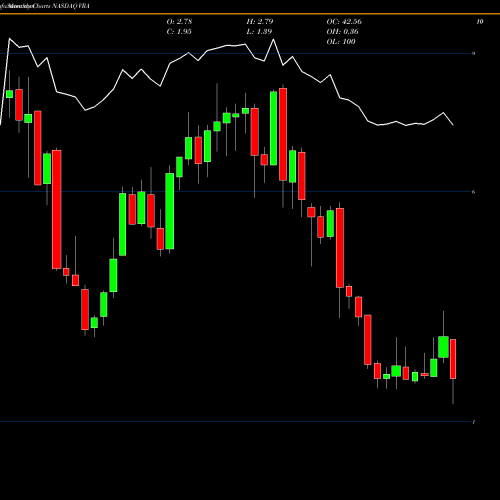Click the "OL: 100" readout
Viewport: 500px width, 500px height.
tap(341, 42)
